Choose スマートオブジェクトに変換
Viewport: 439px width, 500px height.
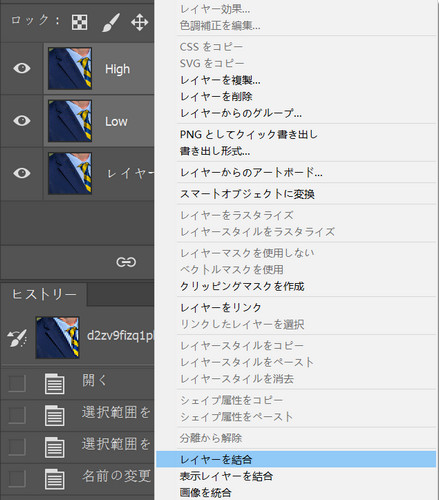[247, 194]
